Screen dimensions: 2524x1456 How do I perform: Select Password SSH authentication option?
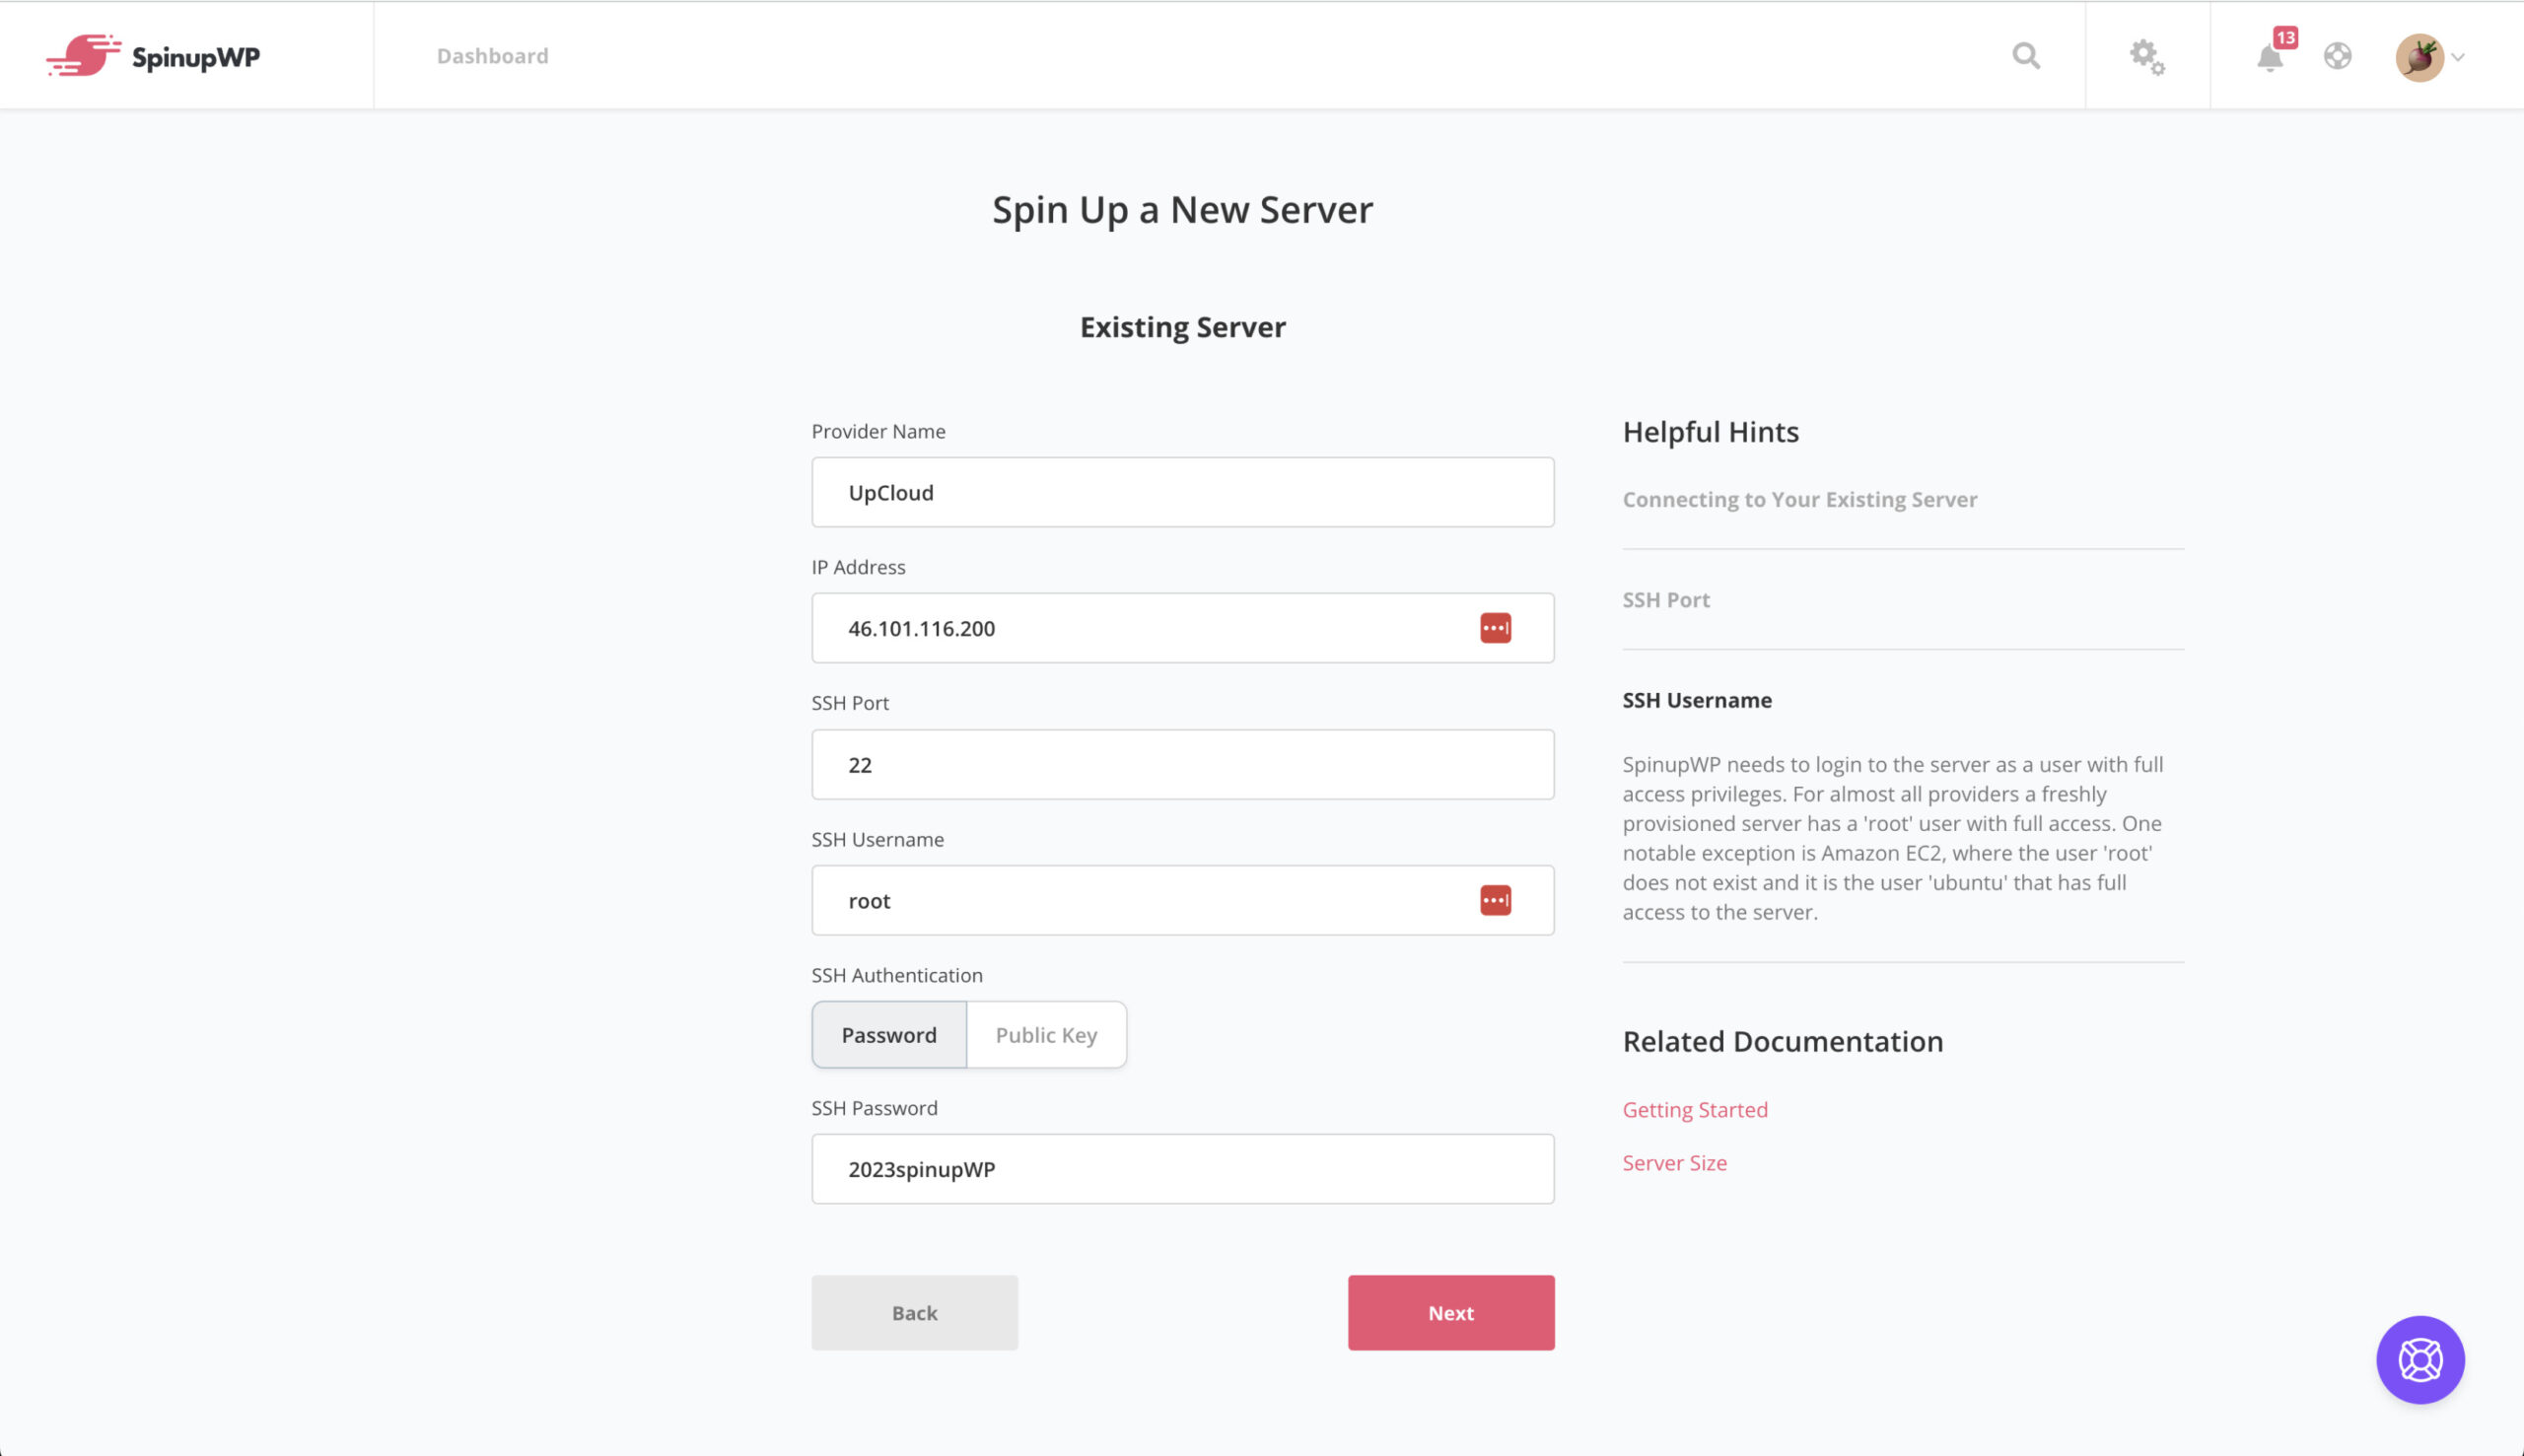[x=889, y=1034]
